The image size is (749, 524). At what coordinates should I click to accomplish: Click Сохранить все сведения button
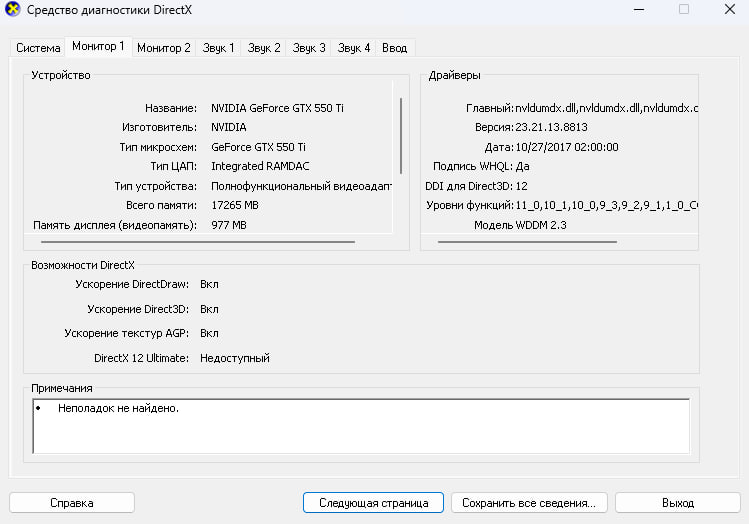[529, 503]
